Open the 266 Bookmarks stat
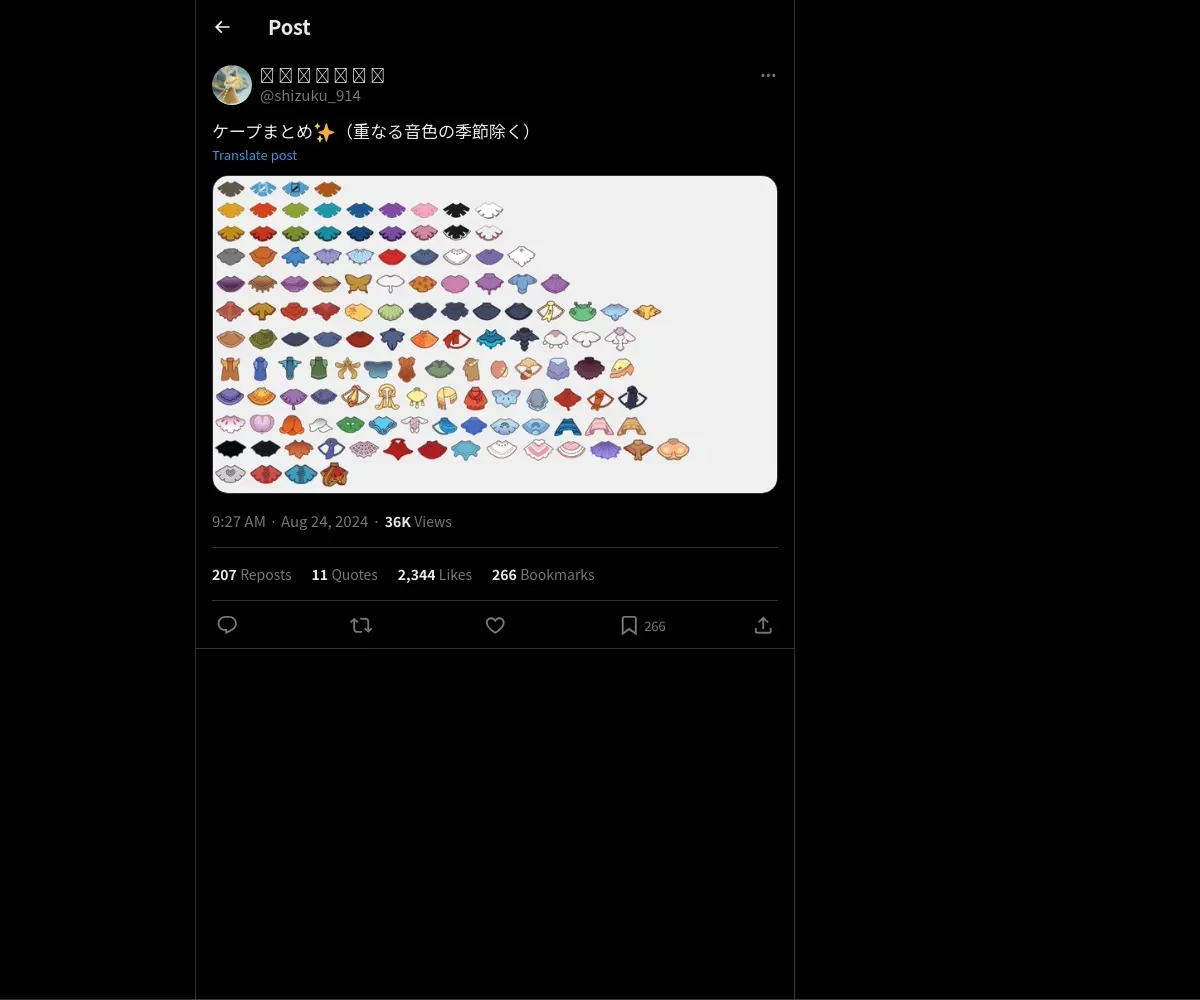1200x1000 pixels. coord(543,575)
